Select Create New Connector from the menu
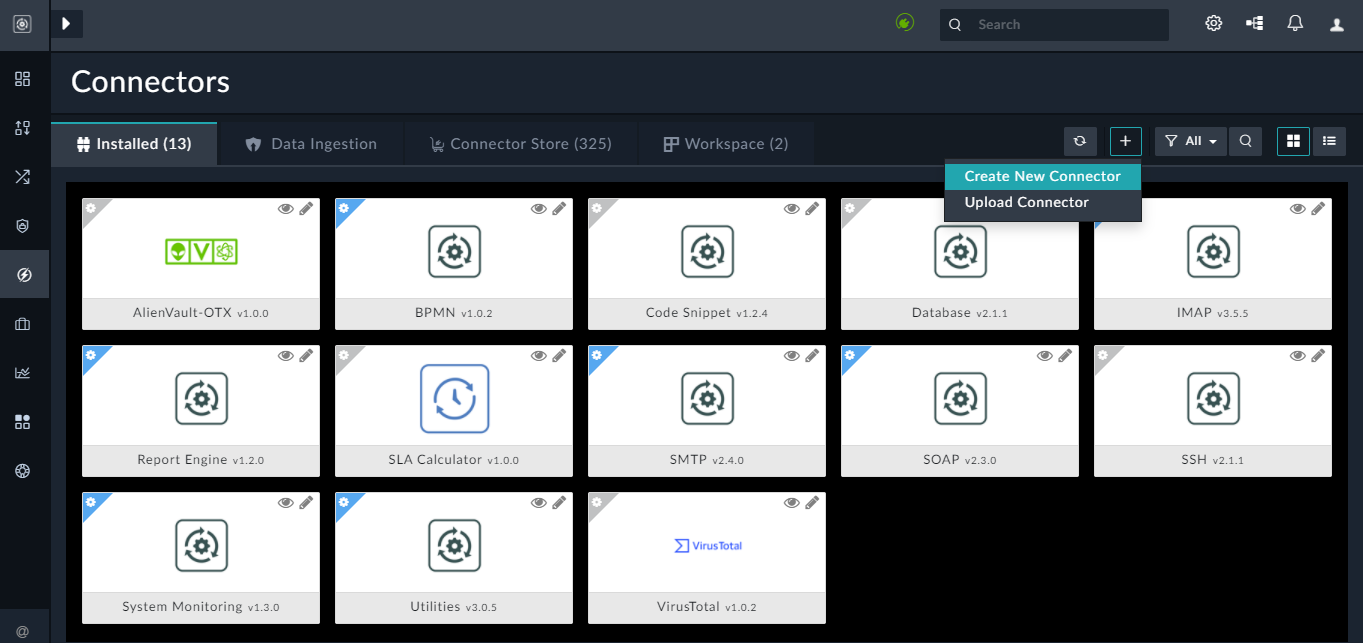 [x=1042, y=175]
